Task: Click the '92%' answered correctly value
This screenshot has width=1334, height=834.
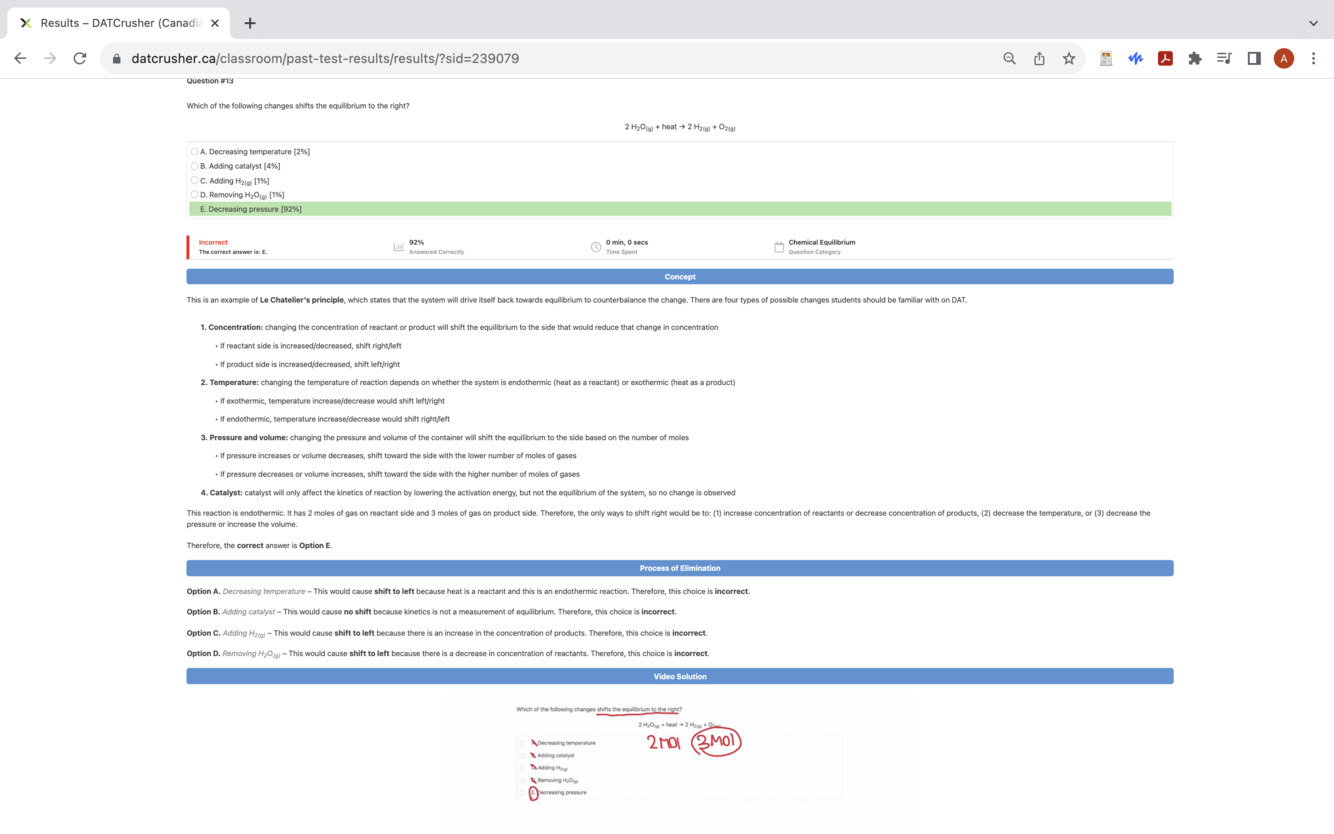Action: (416, 242)
